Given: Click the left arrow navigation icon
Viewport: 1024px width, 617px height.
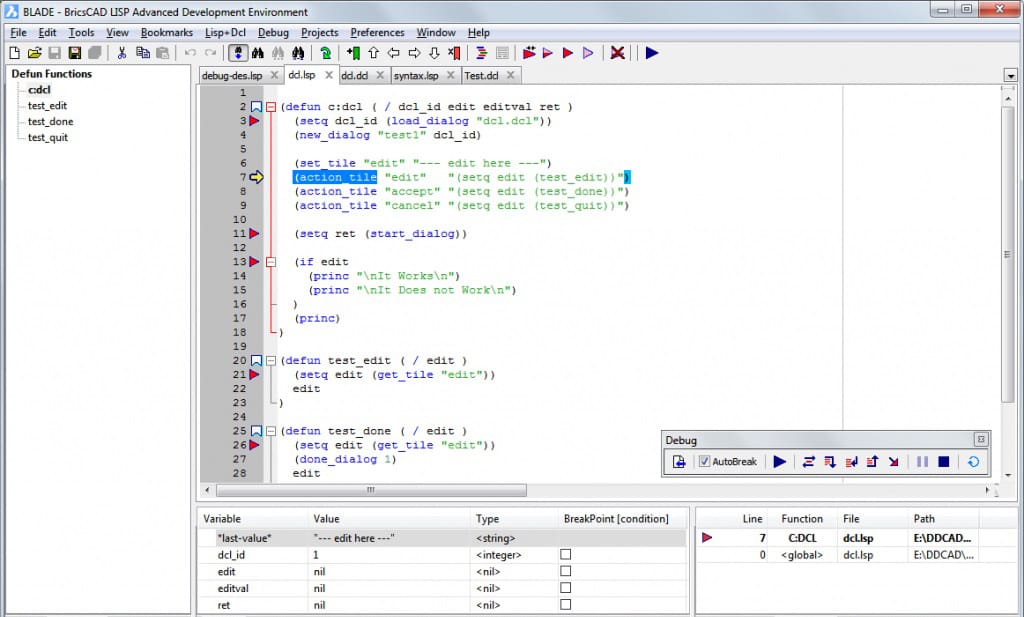Looking at the screenshot, I should (x=394, y=53).
